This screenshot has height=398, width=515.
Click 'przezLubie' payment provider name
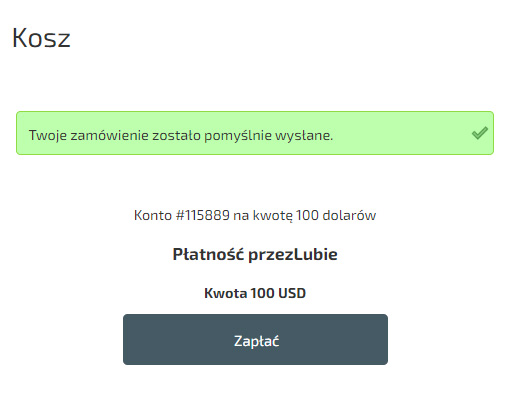pos(293,254)
